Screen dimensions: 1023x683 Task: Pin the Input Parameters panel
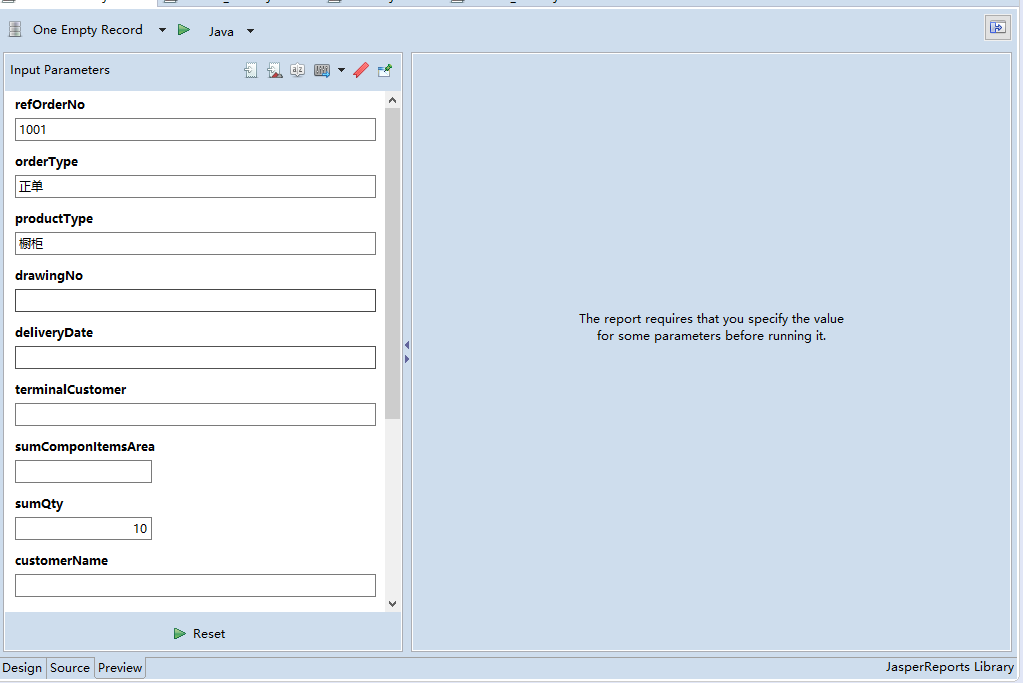(x=385, y=70)
